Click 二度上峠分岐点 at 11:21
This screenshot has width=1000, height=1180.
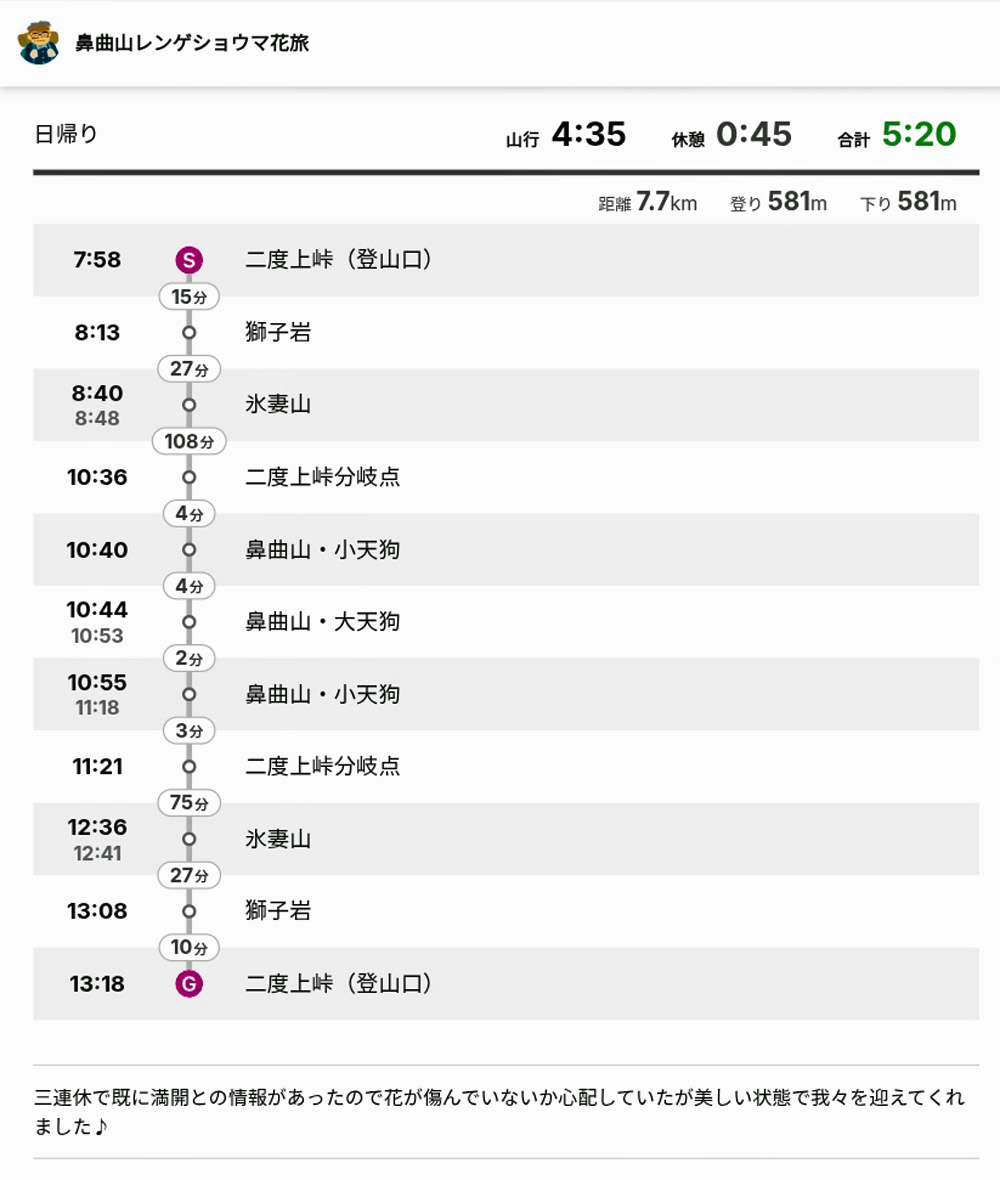point(322,766)
